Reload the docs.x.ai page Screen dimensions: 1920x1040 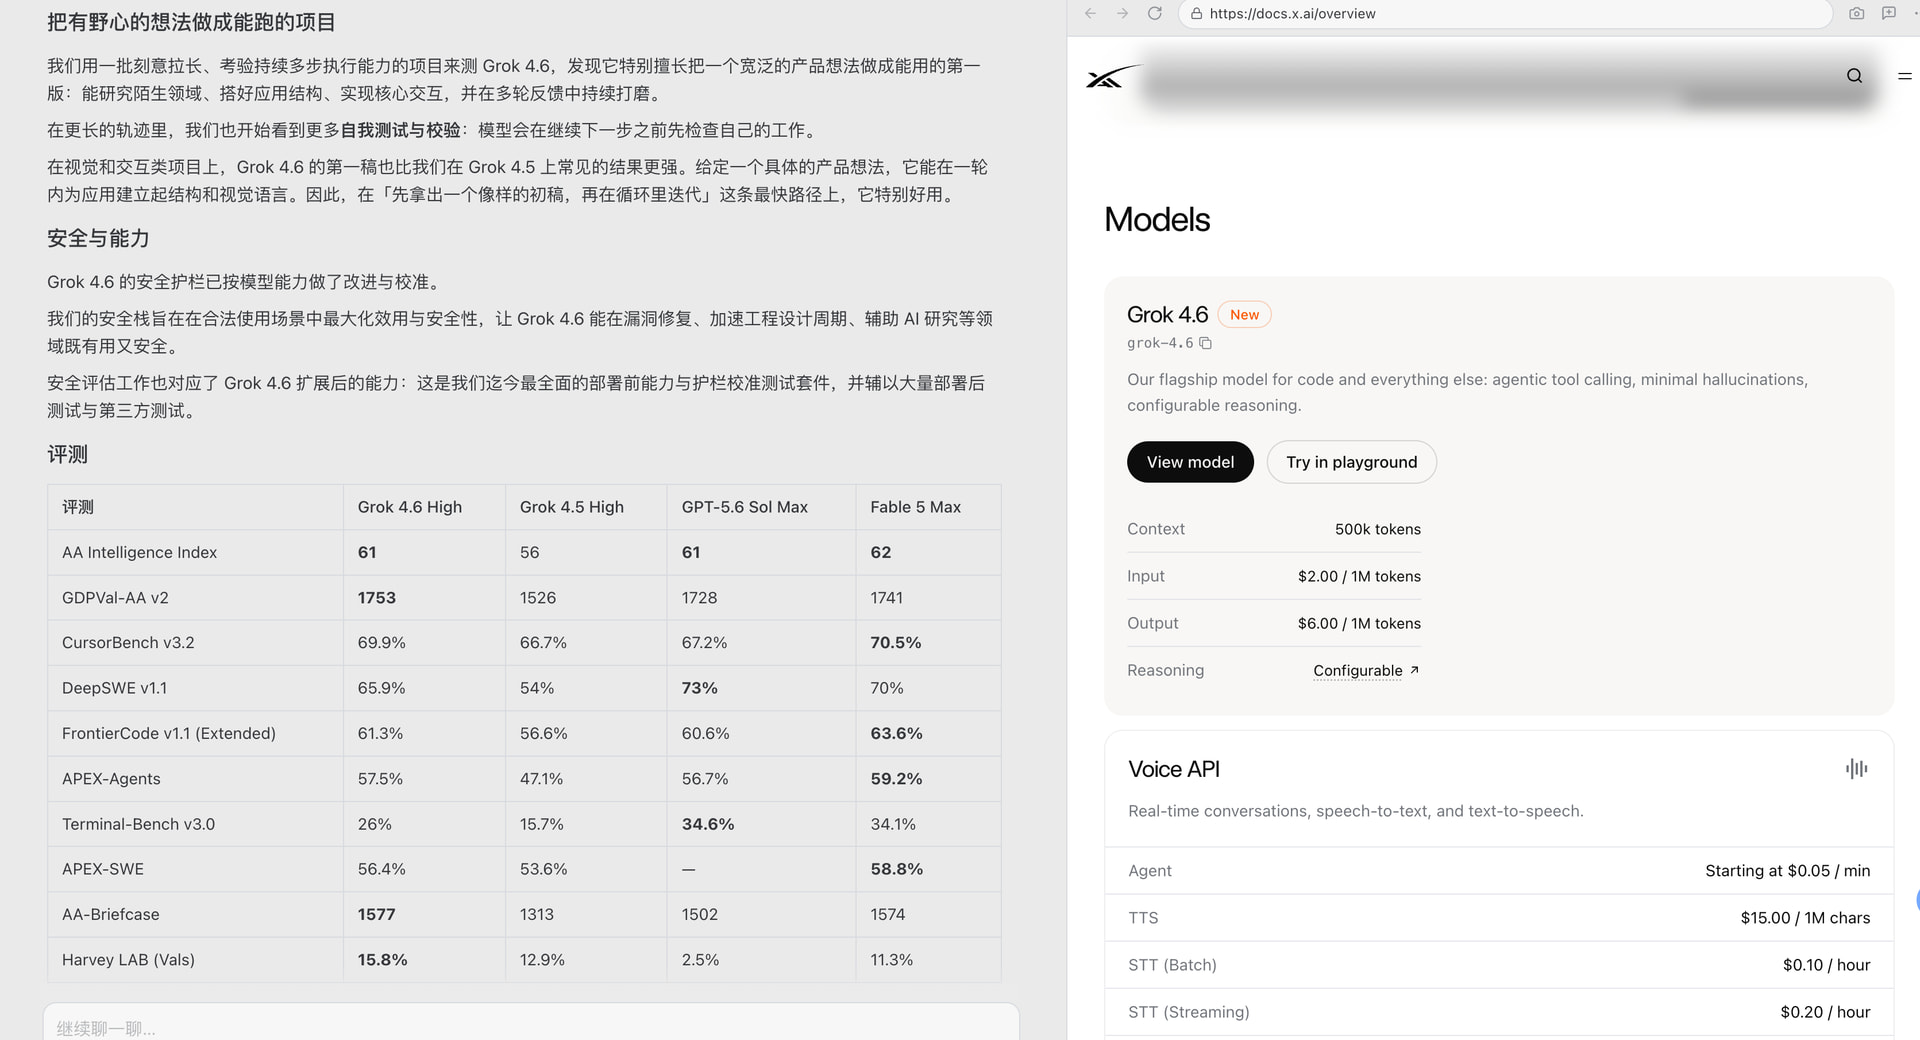(x=1154, y=13)
